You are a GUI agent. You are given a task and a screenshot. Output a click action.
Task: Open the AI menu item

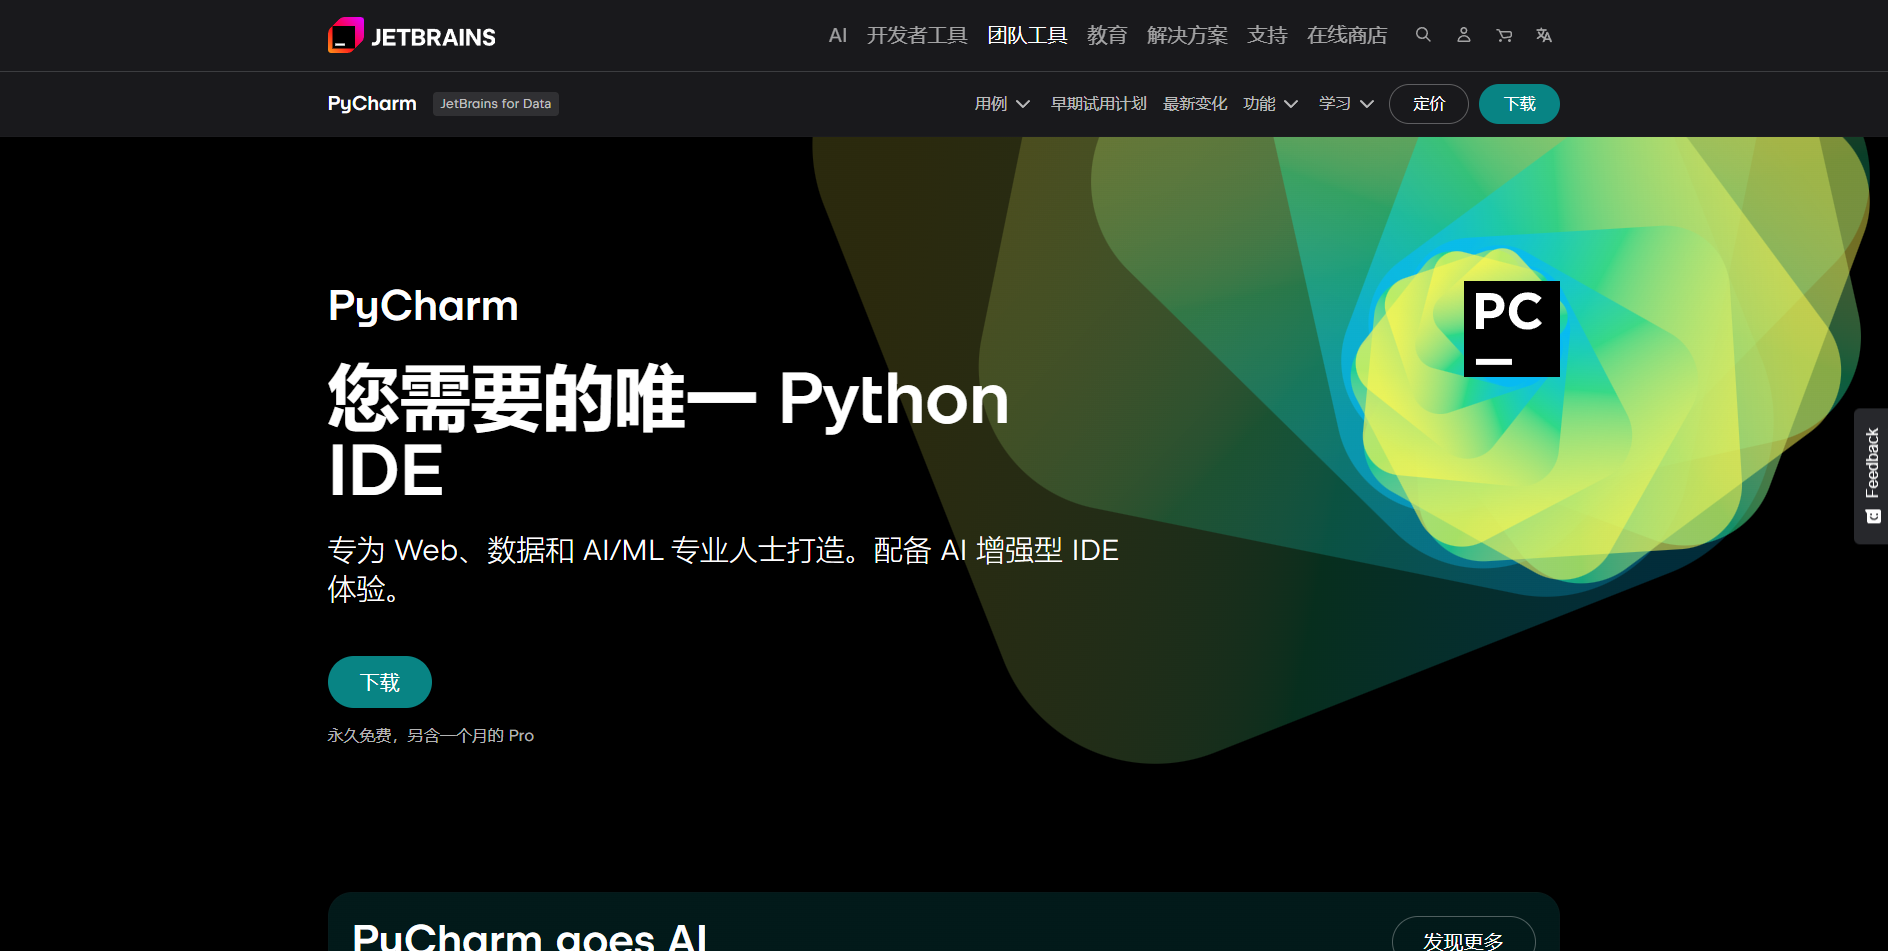pyautogui.click(x=838, y=35)
